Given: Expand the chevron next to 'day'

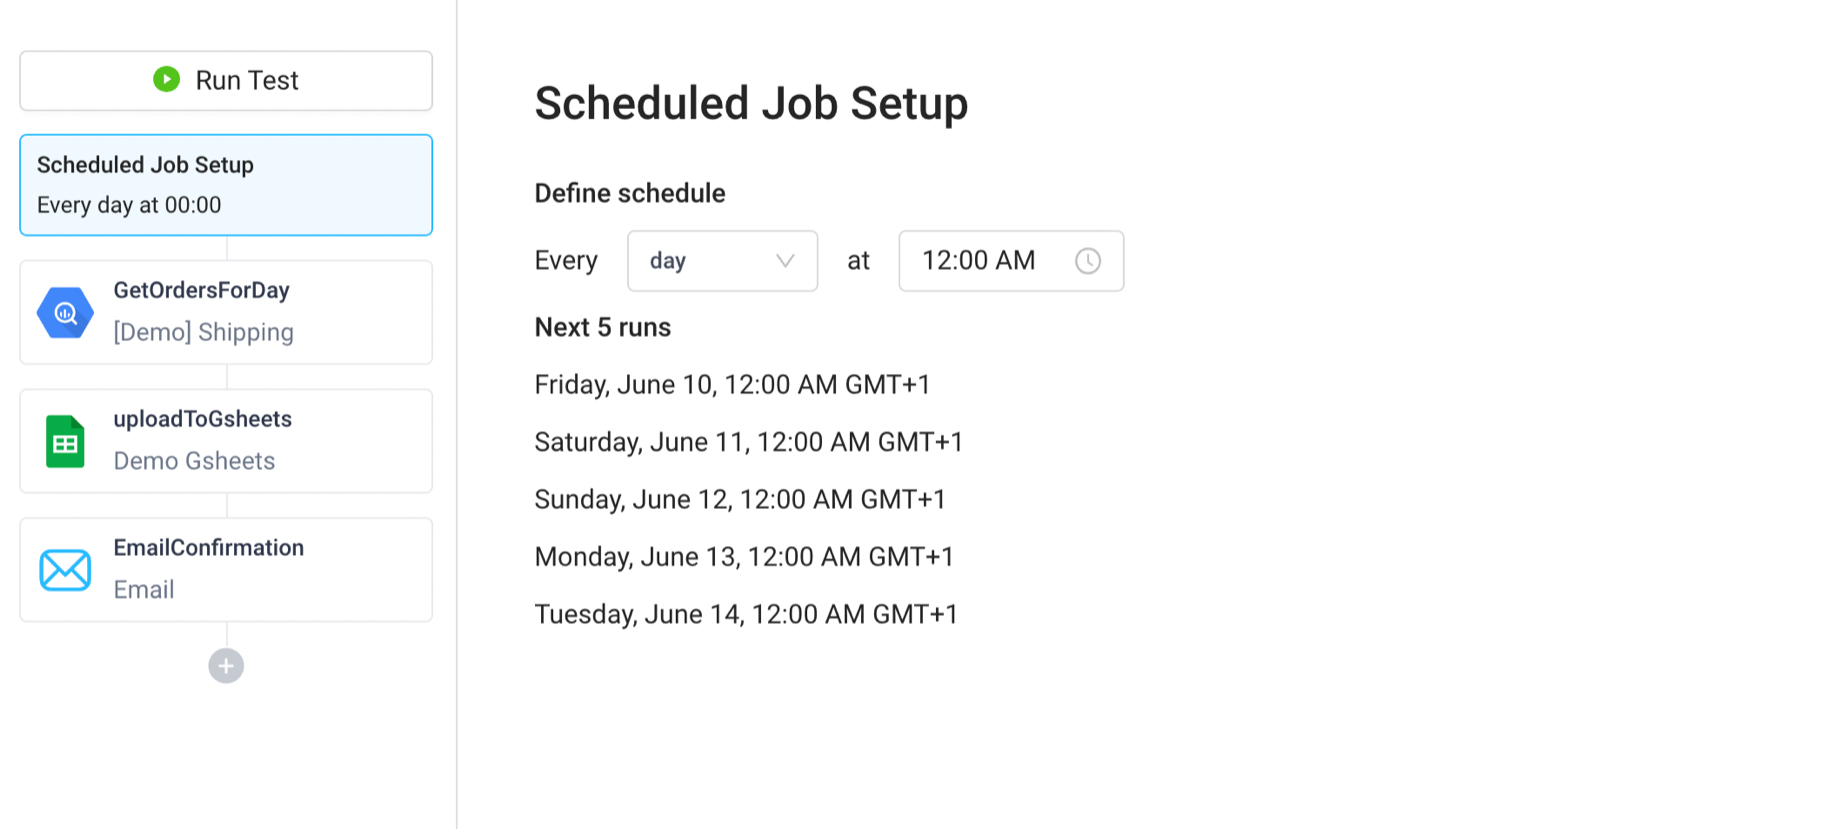Looking at the screenshot, I should (785, 261).
